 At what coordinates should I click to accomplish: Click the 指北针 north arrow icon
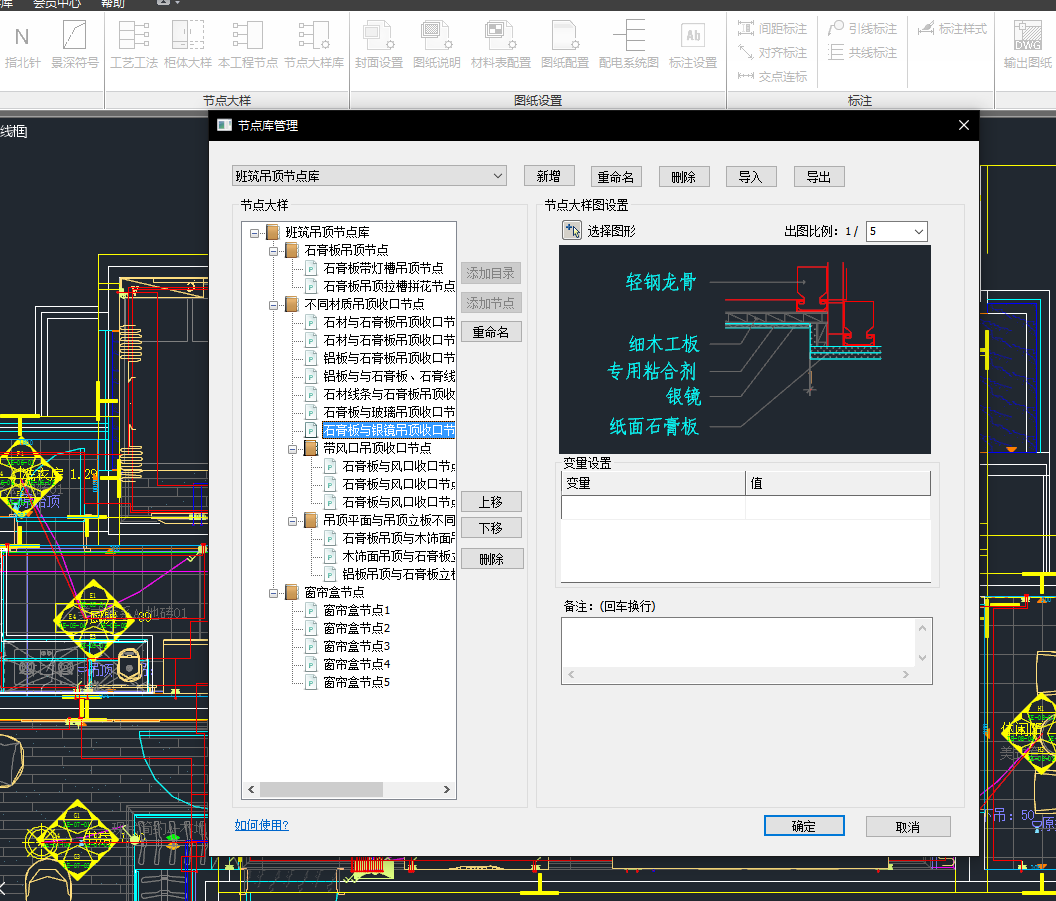pyautogui.click(x=22, y=36)
